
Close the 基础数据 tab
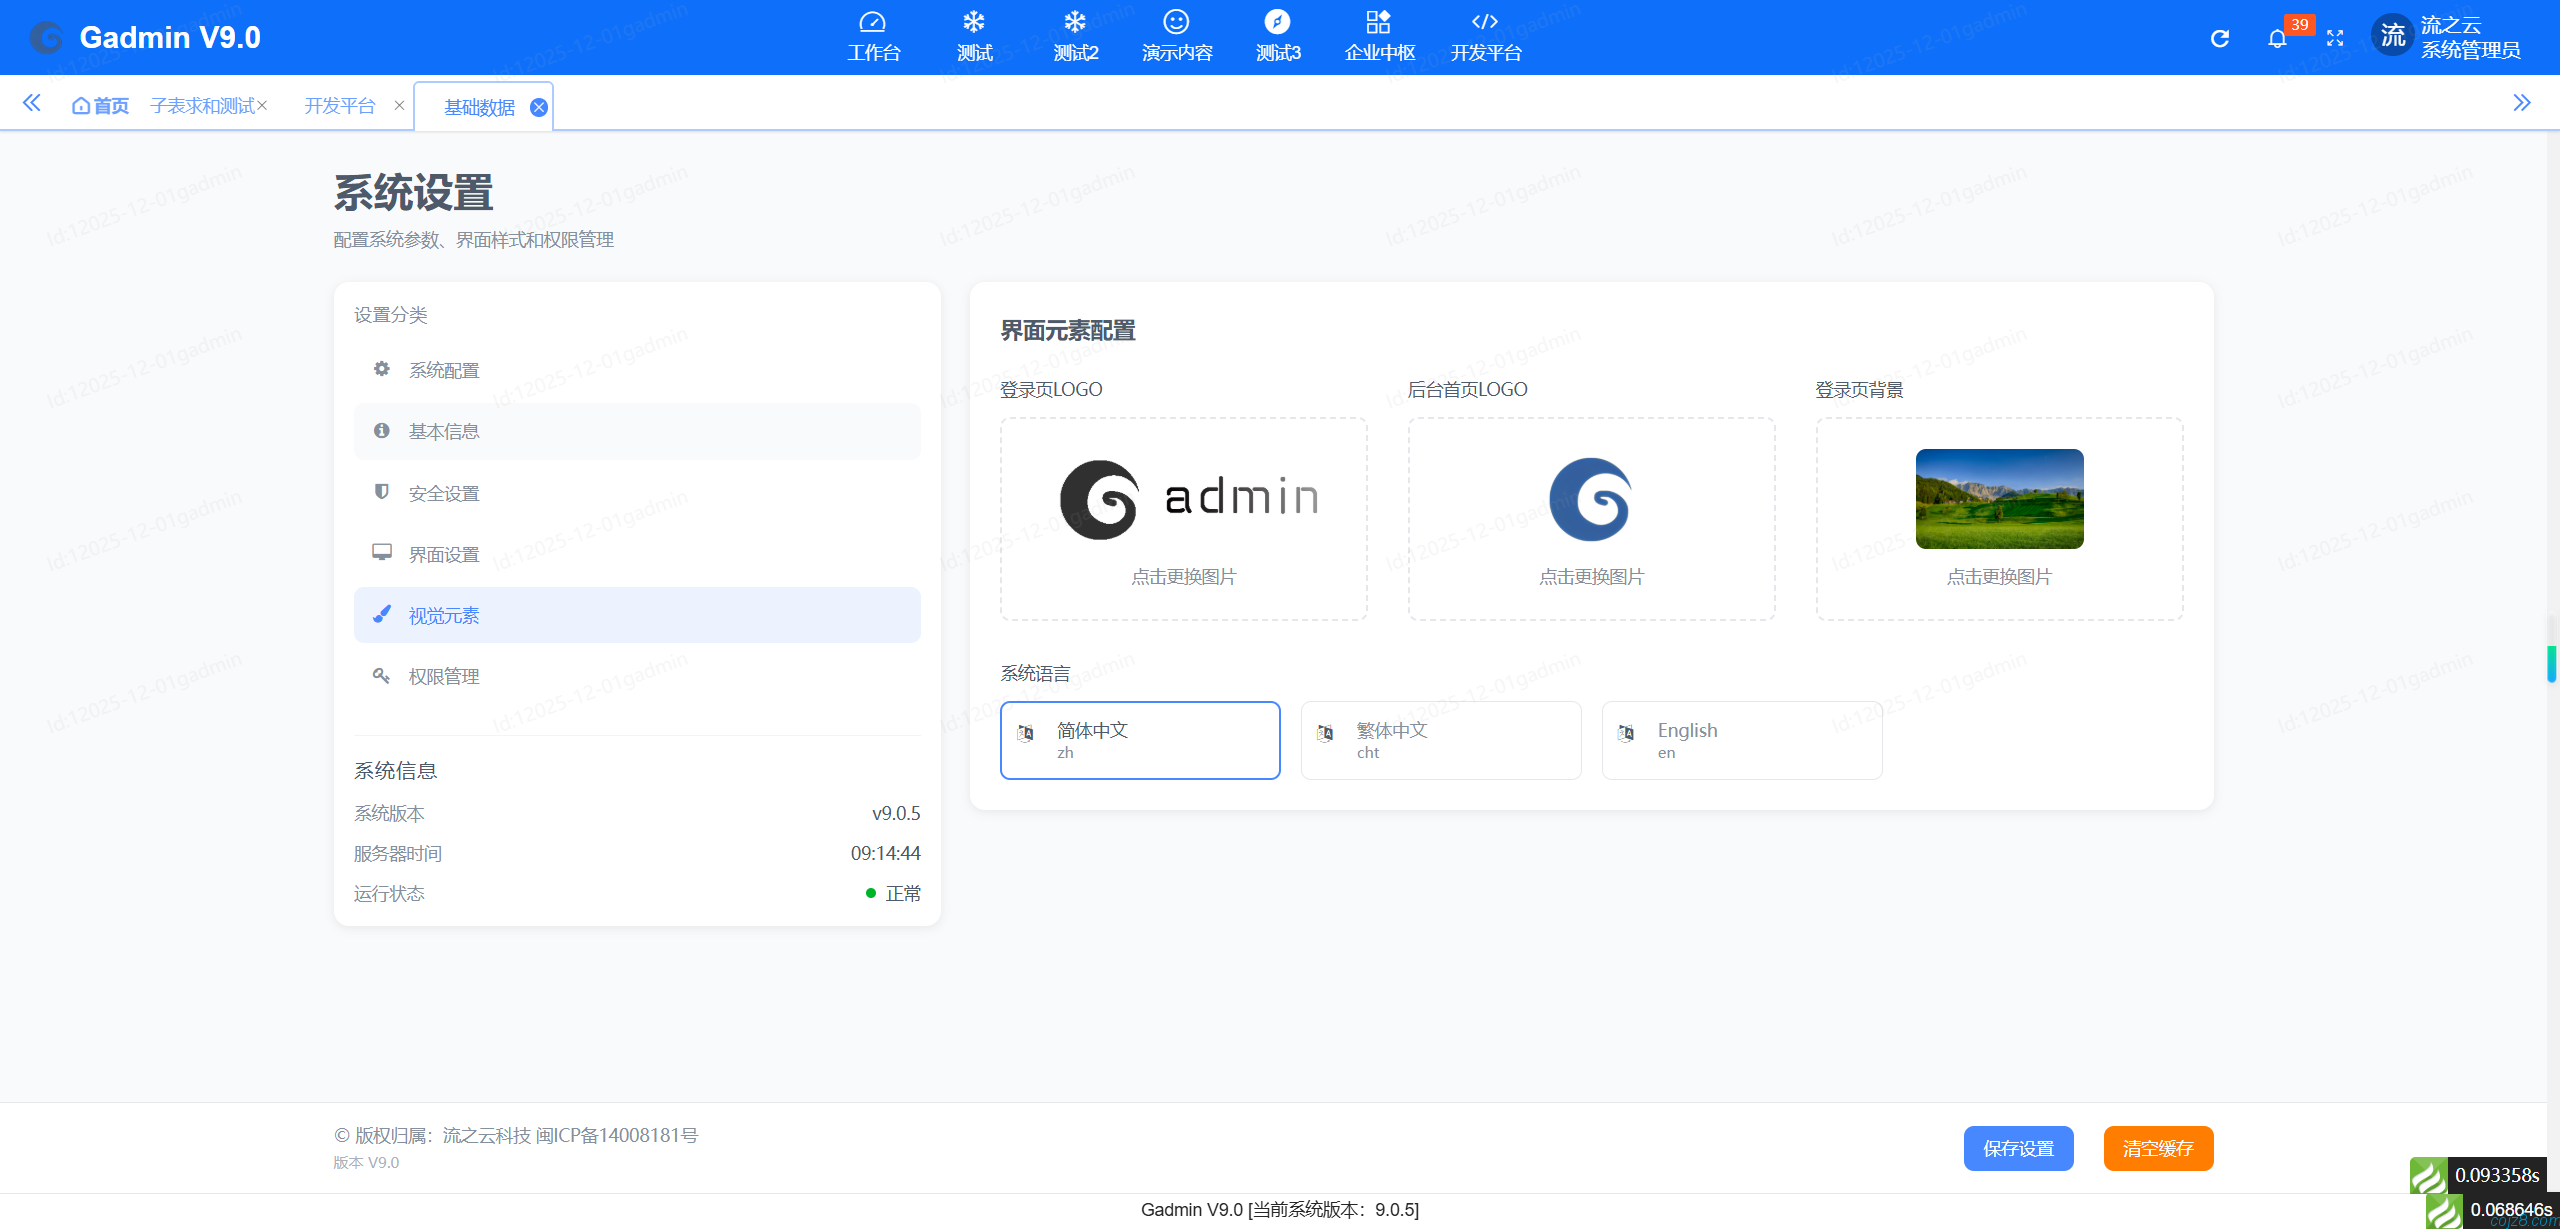pyautogui.click(x=539, y=107)
